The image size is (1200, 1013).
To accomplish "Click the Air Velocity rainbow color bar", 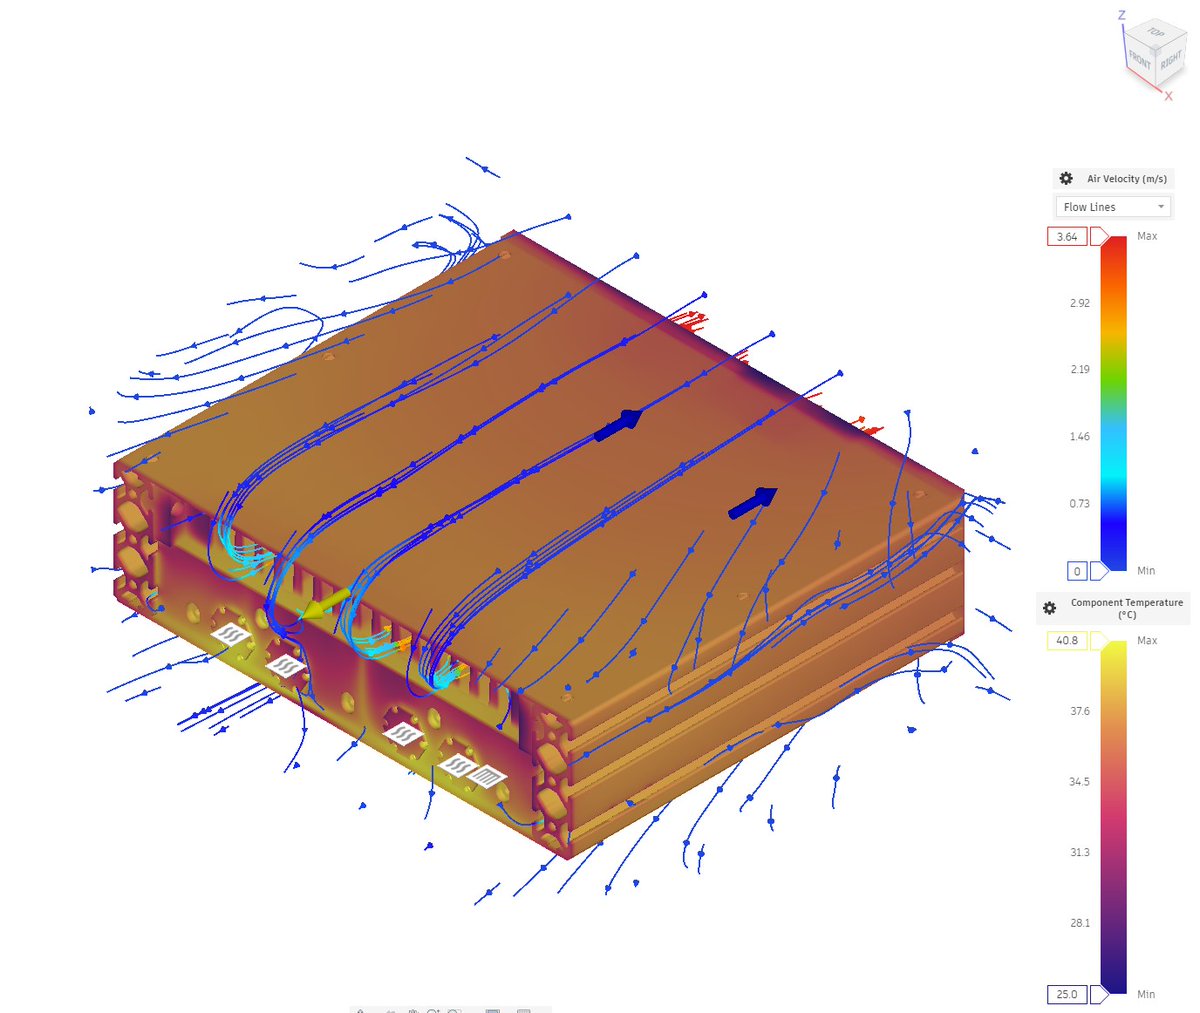I will [x=1114, y=404].
